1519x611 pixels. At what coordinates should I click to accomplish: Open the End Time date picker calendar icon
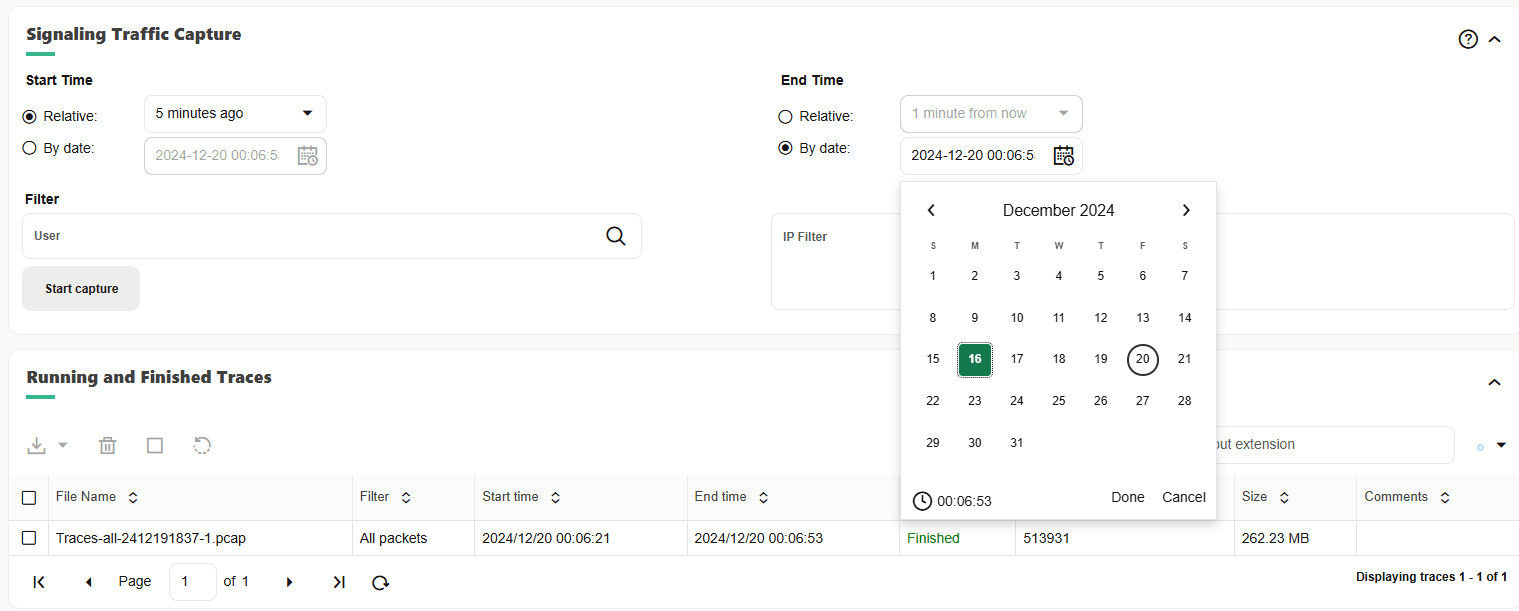point(1063,155)
